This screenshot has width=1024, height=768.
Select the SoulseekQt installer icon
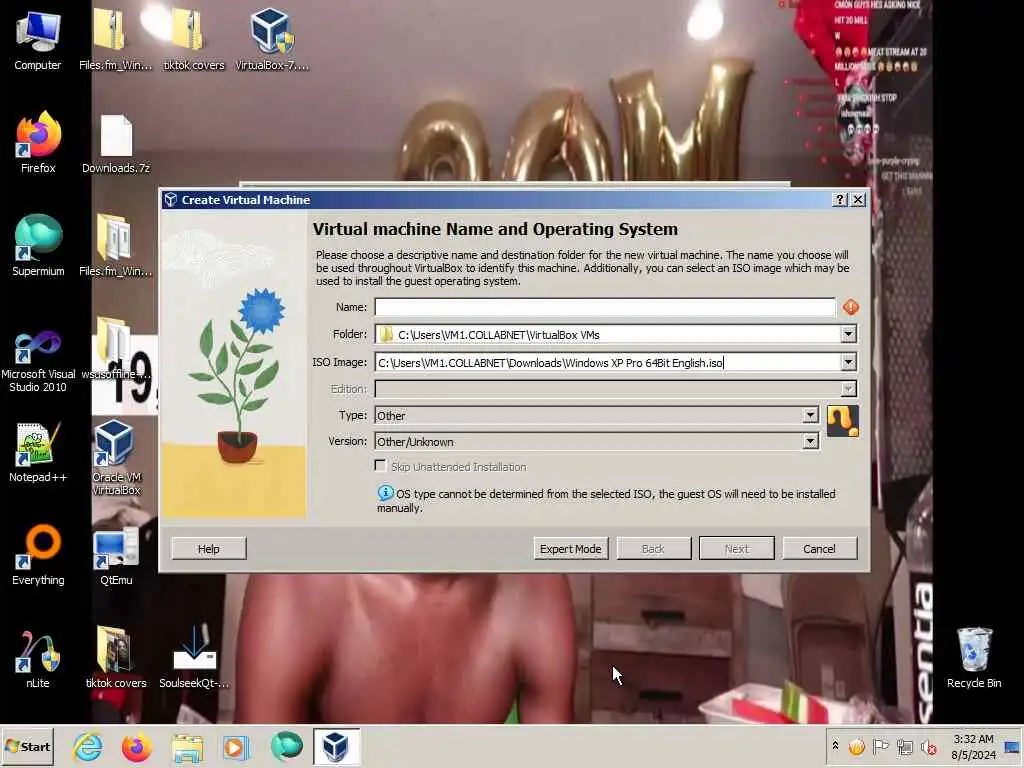(193, 657)
